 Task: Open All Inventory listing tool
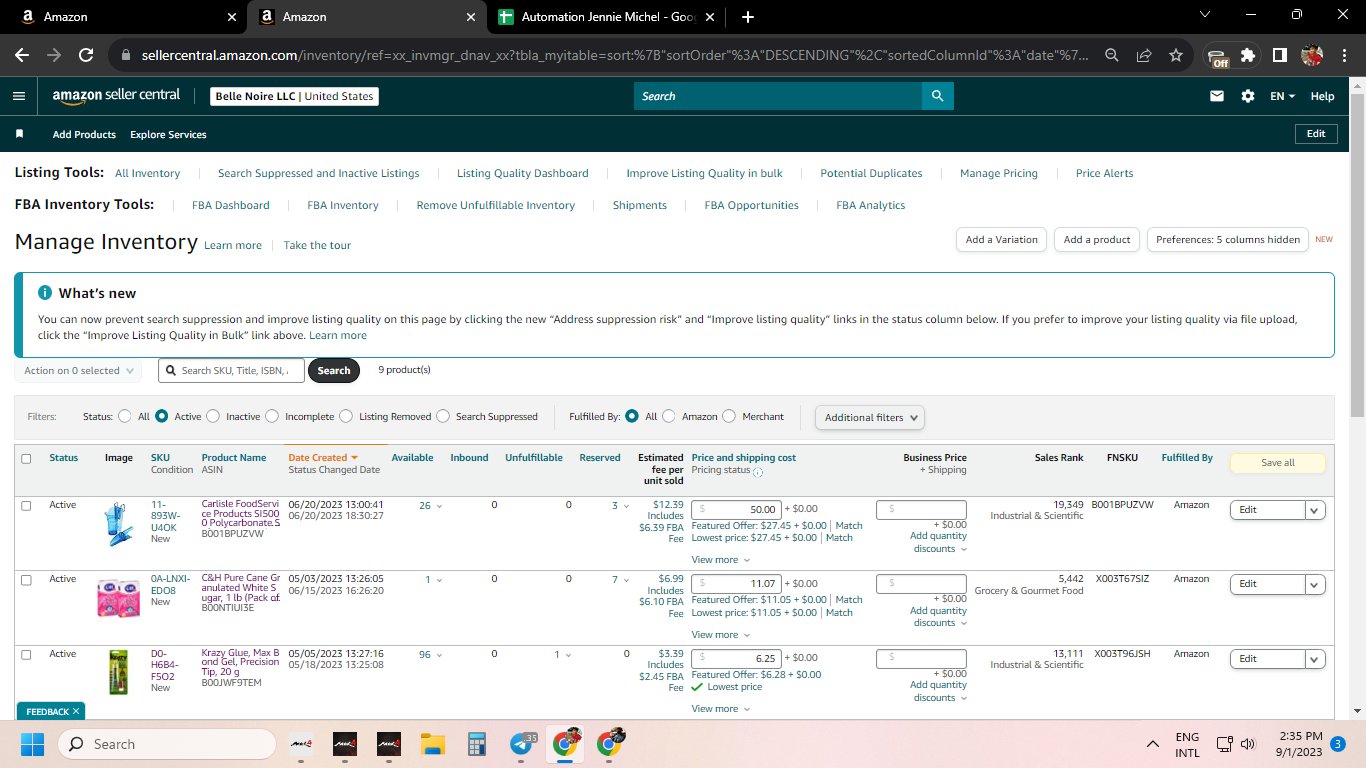(148, 173)
